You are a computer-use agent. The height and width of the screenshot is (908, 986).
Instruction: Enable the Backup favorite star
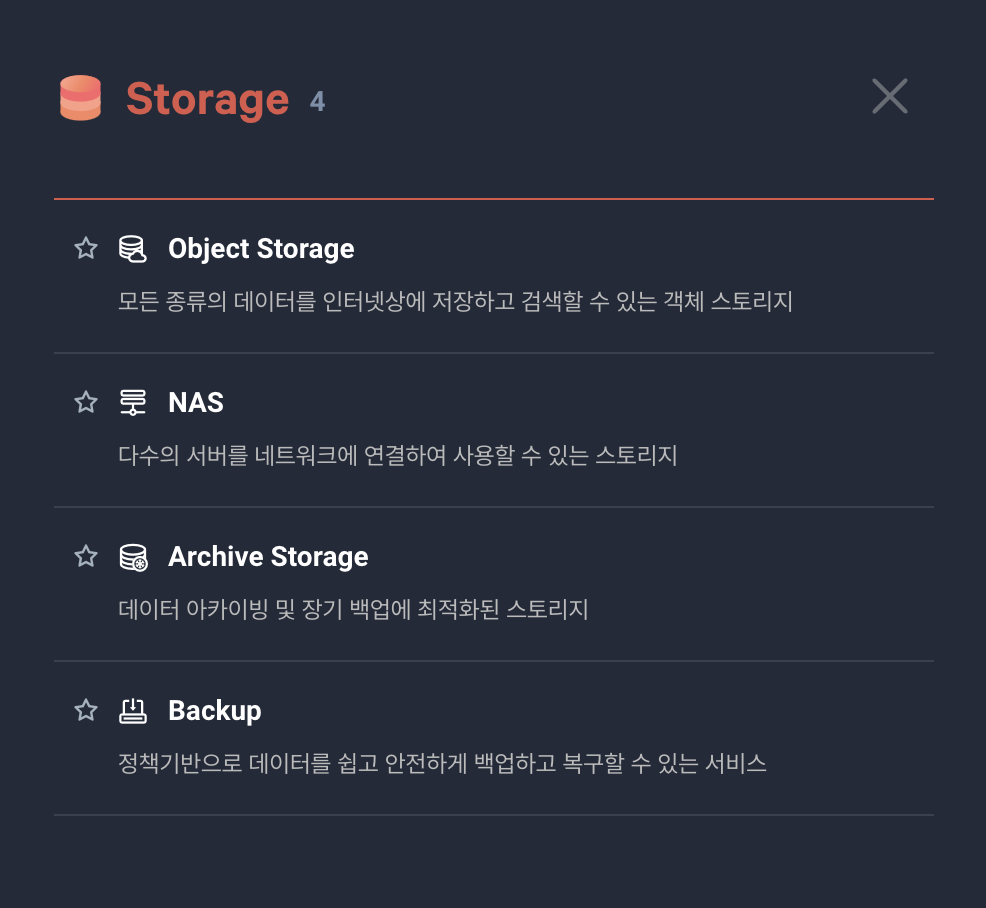tap(85, 711)
